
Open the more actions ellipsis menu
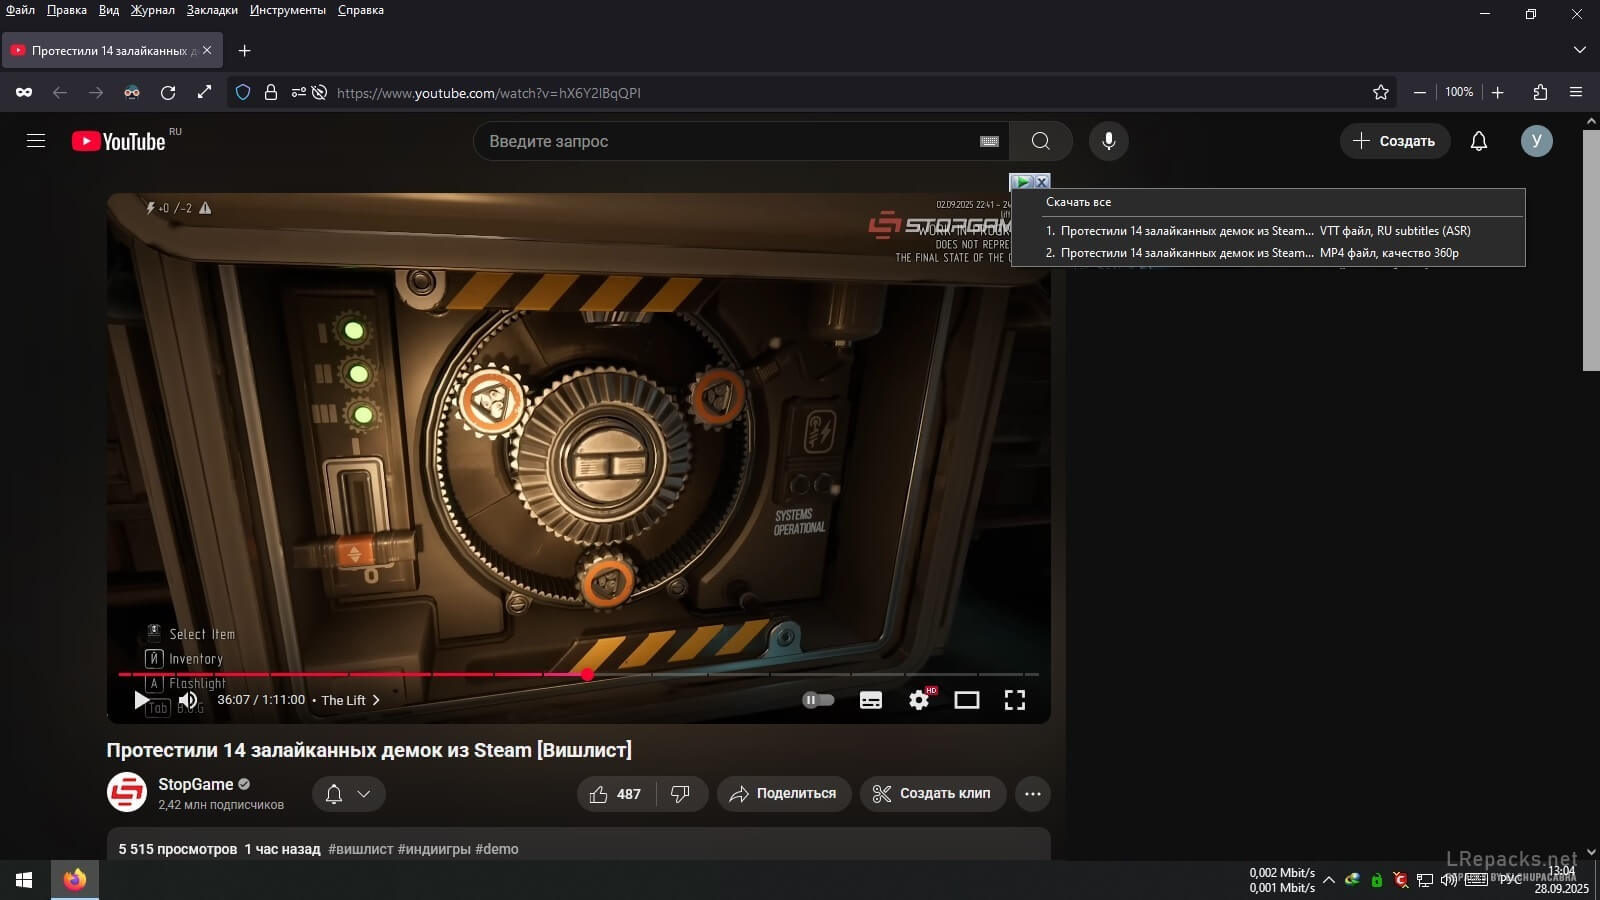click(1032, 794)
